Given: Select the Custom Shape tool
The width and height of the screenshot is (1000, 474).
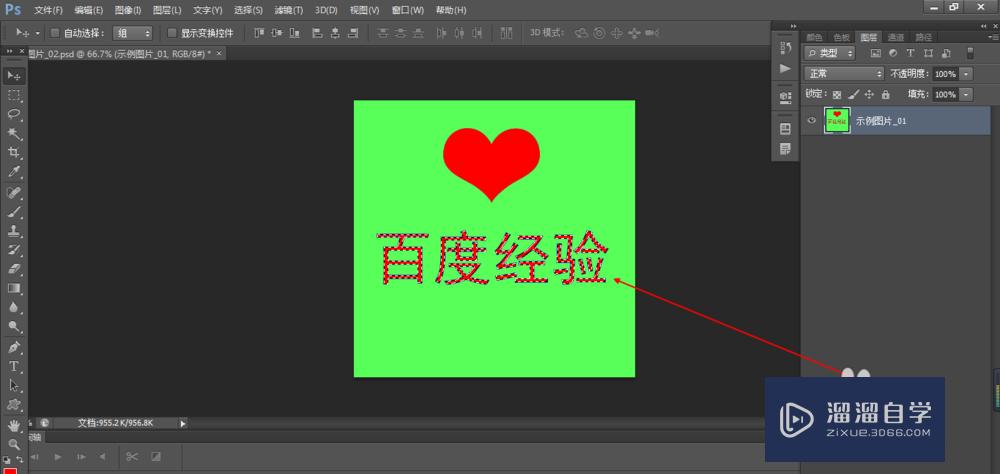Looking at the screenshot, I should (13, 405).
